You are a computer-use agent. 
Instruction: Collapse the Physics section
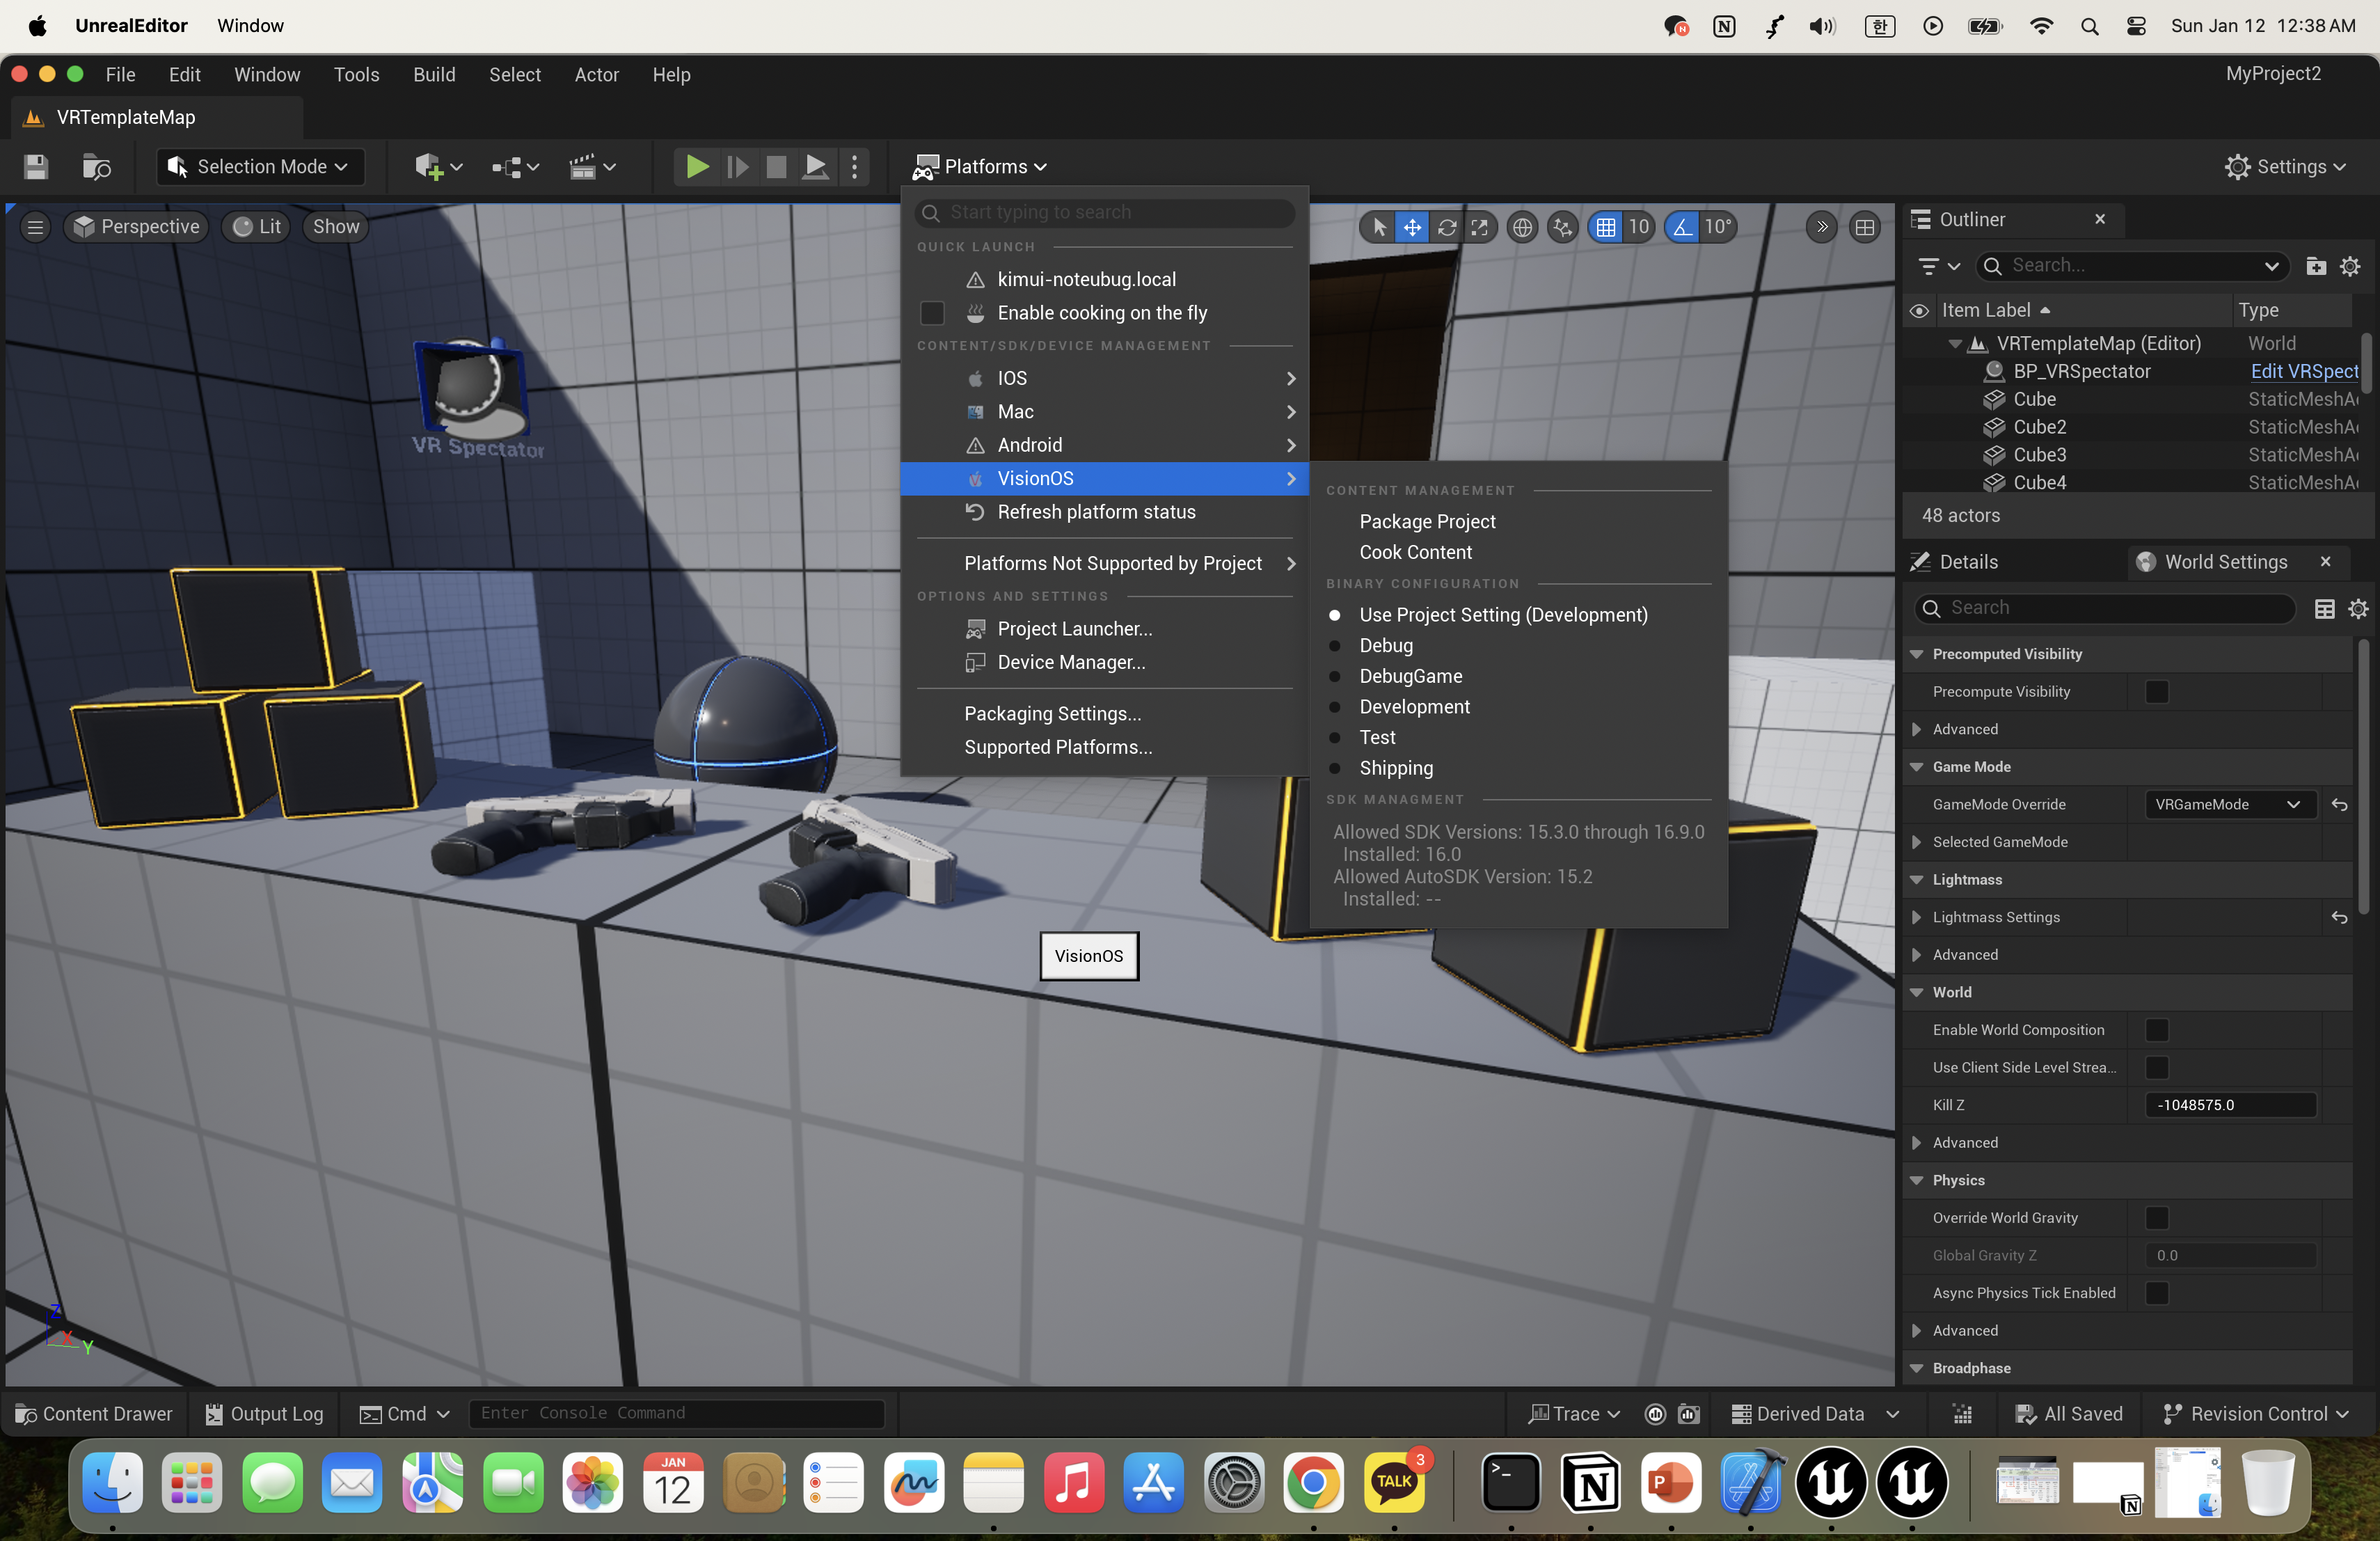(1916, 1180)
